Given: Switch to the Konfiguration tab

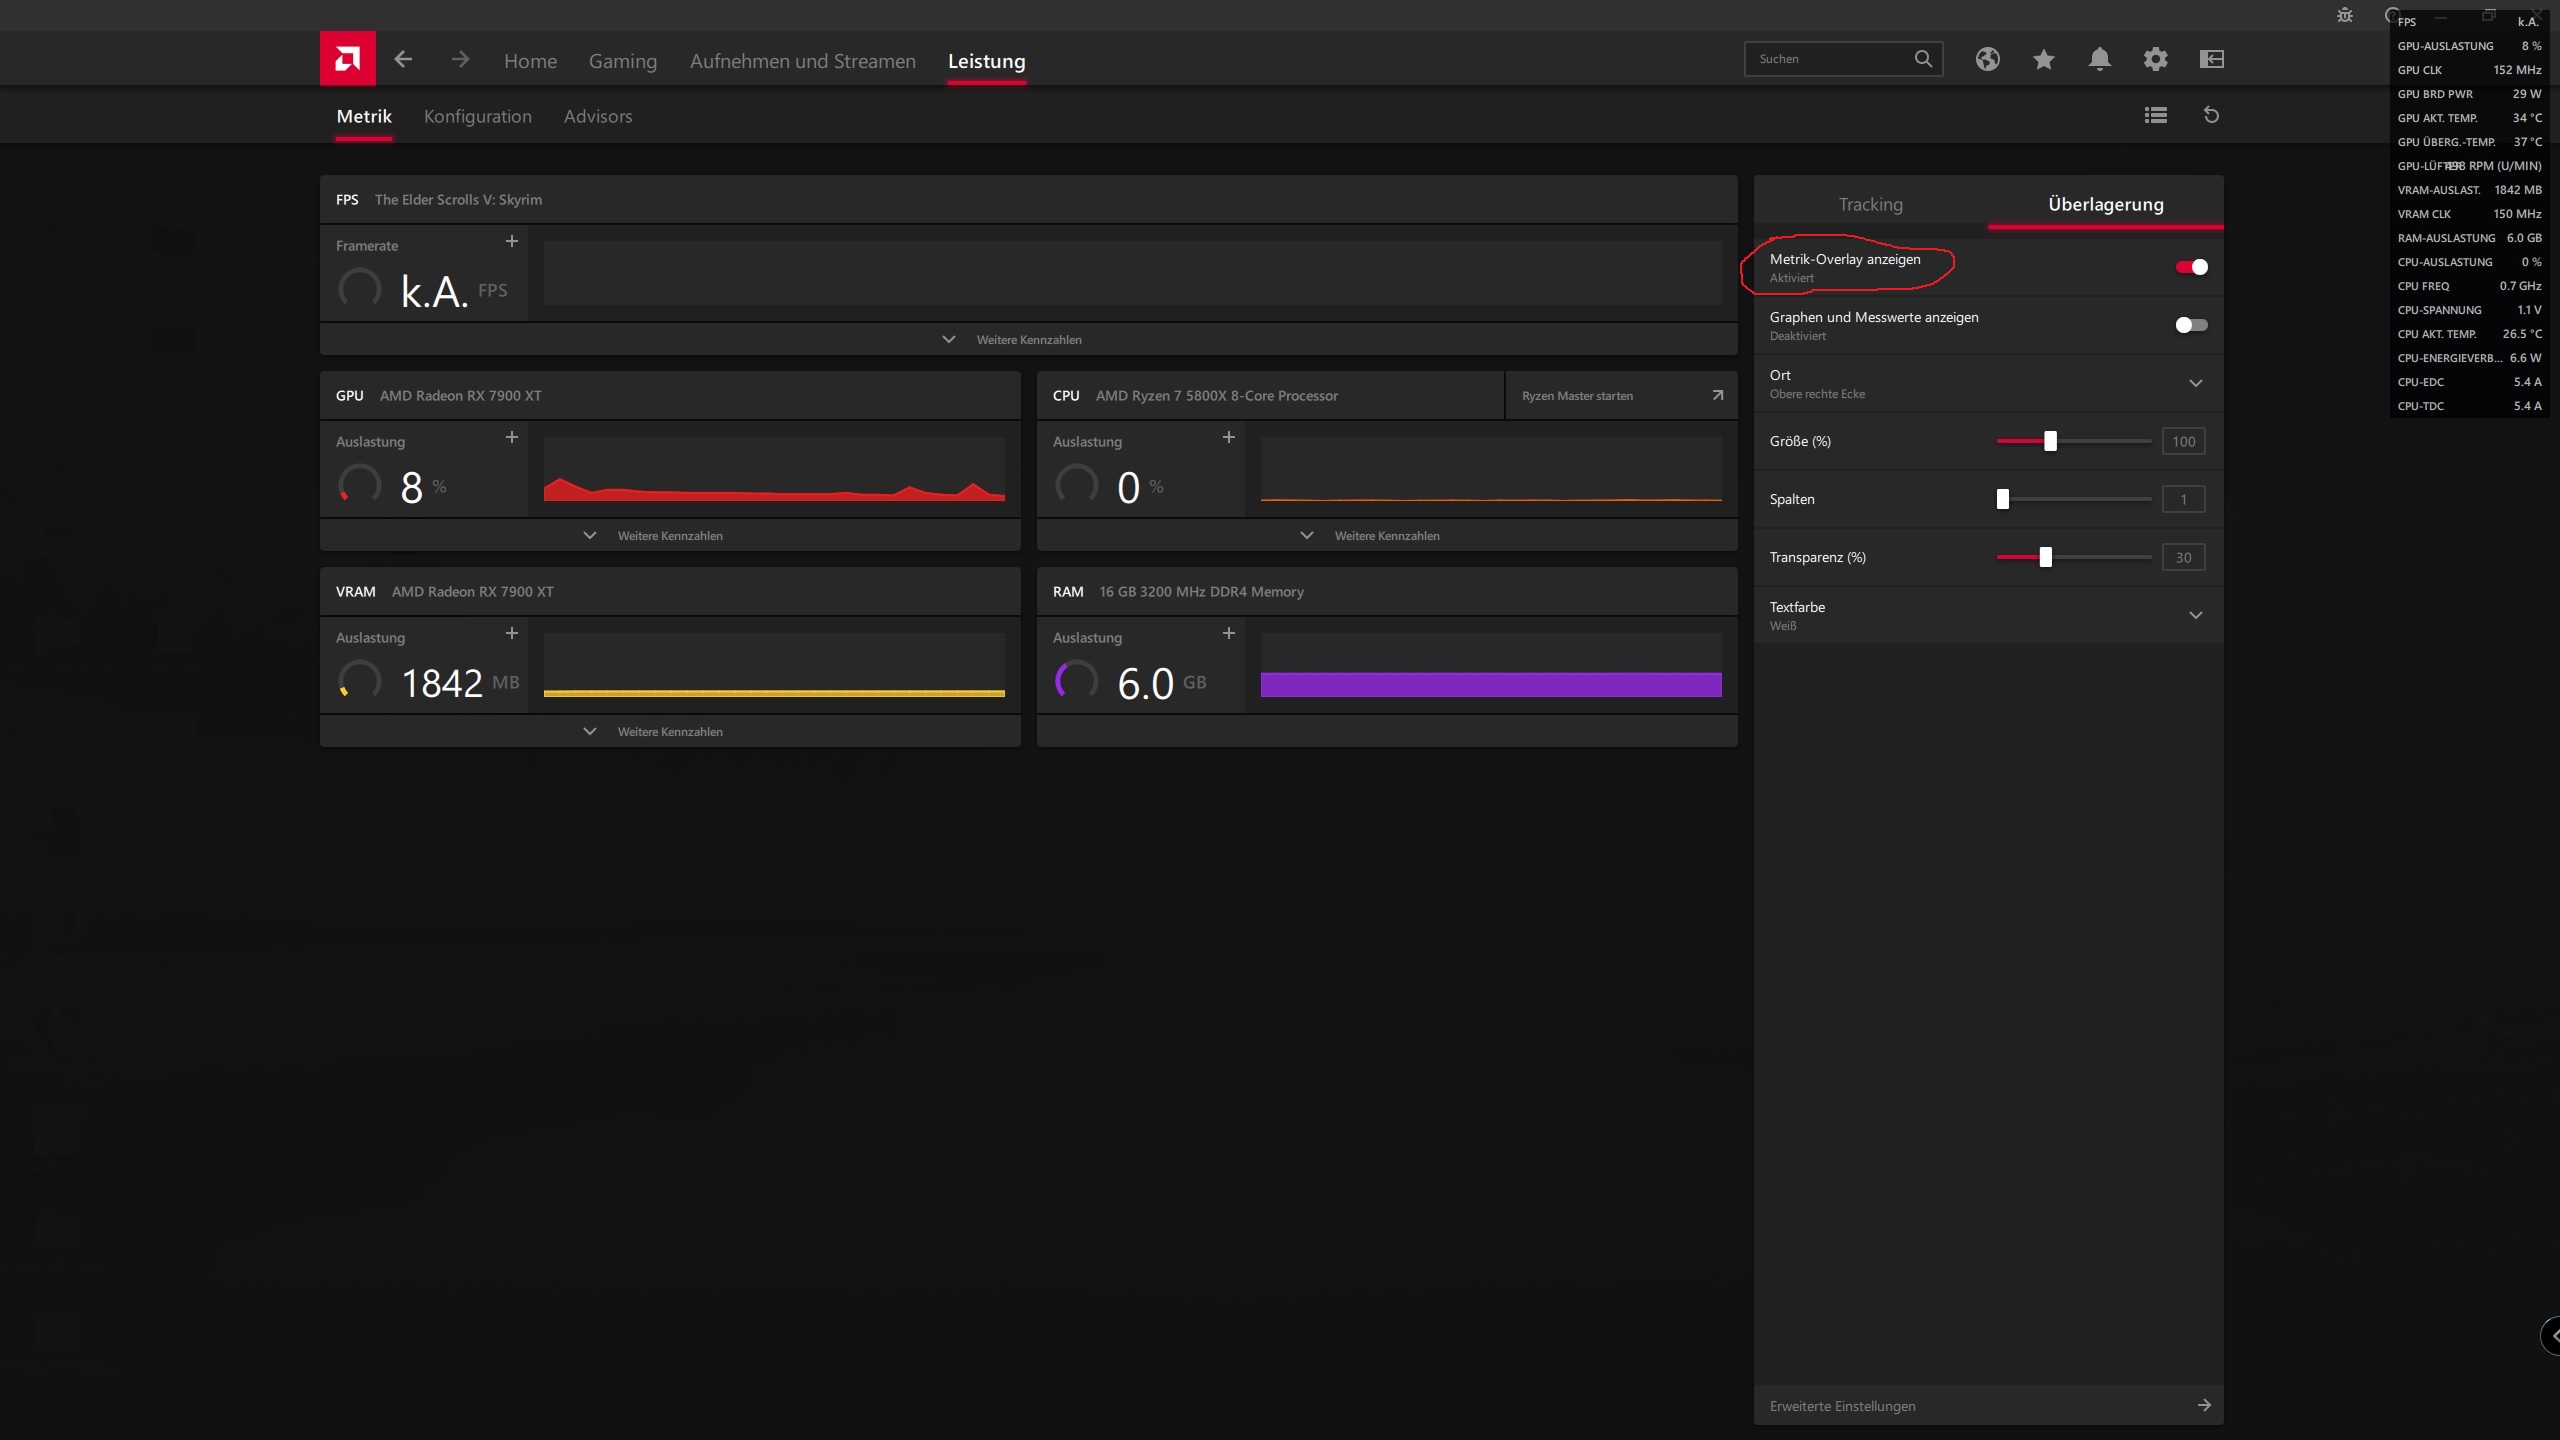Looking at the screenshot, I should [x=477, y=116].
